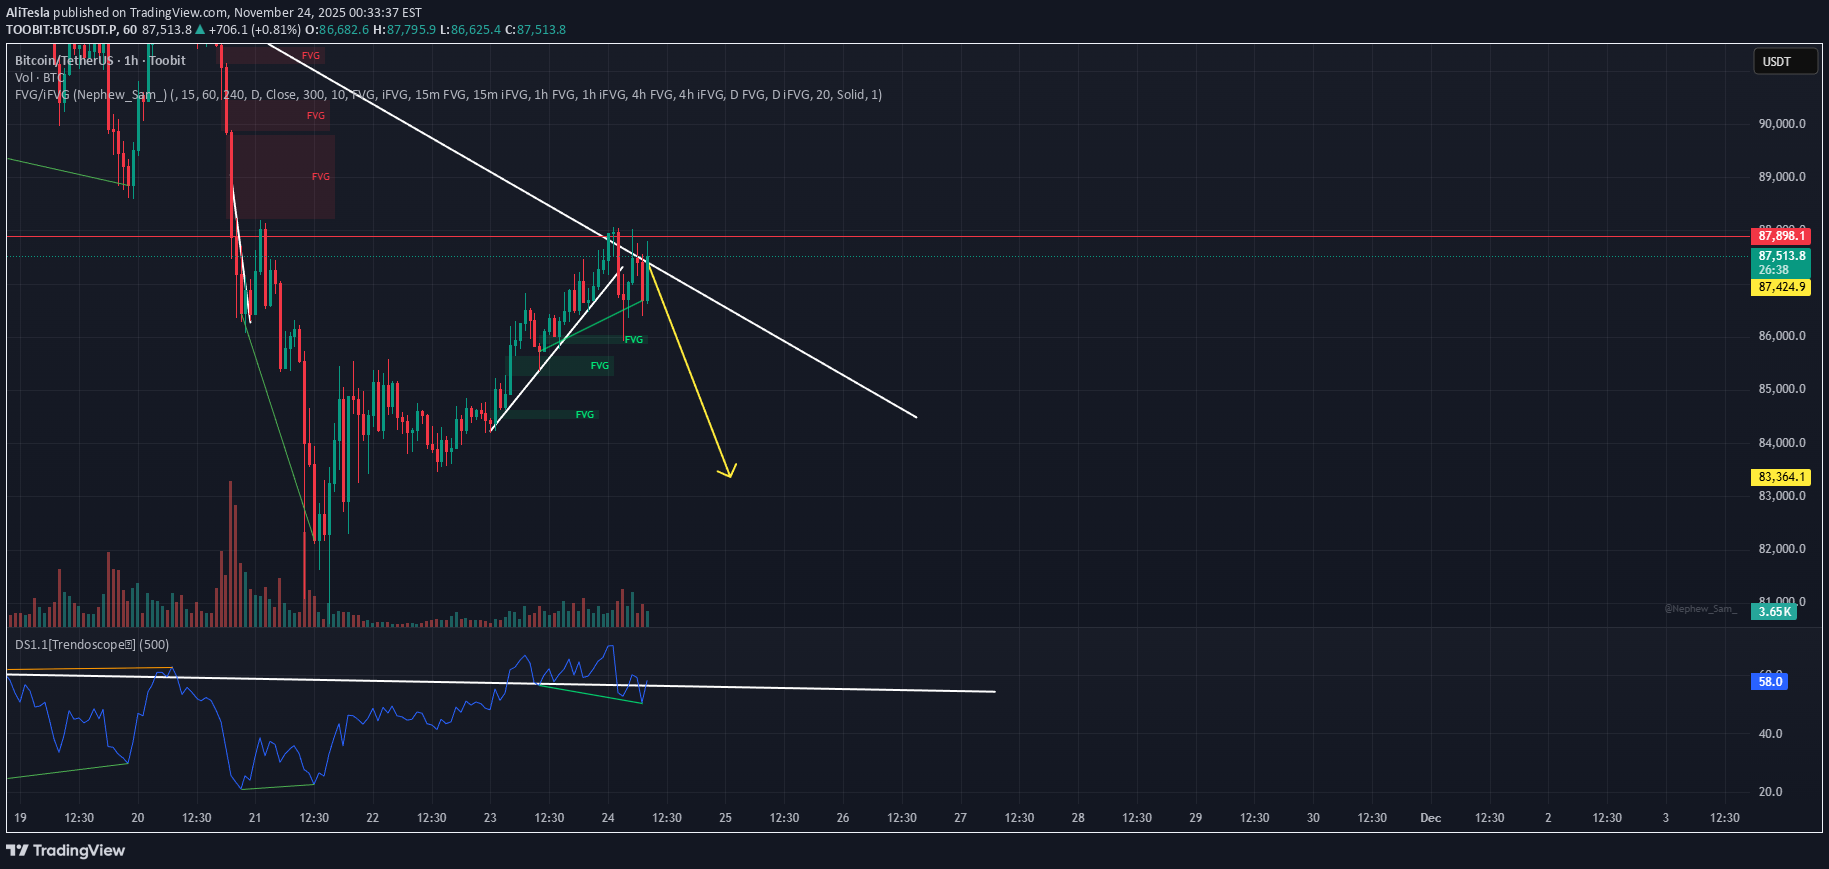Select the middle green FVG zone label
Screen dimensions: 1829x869
[600, 366]
